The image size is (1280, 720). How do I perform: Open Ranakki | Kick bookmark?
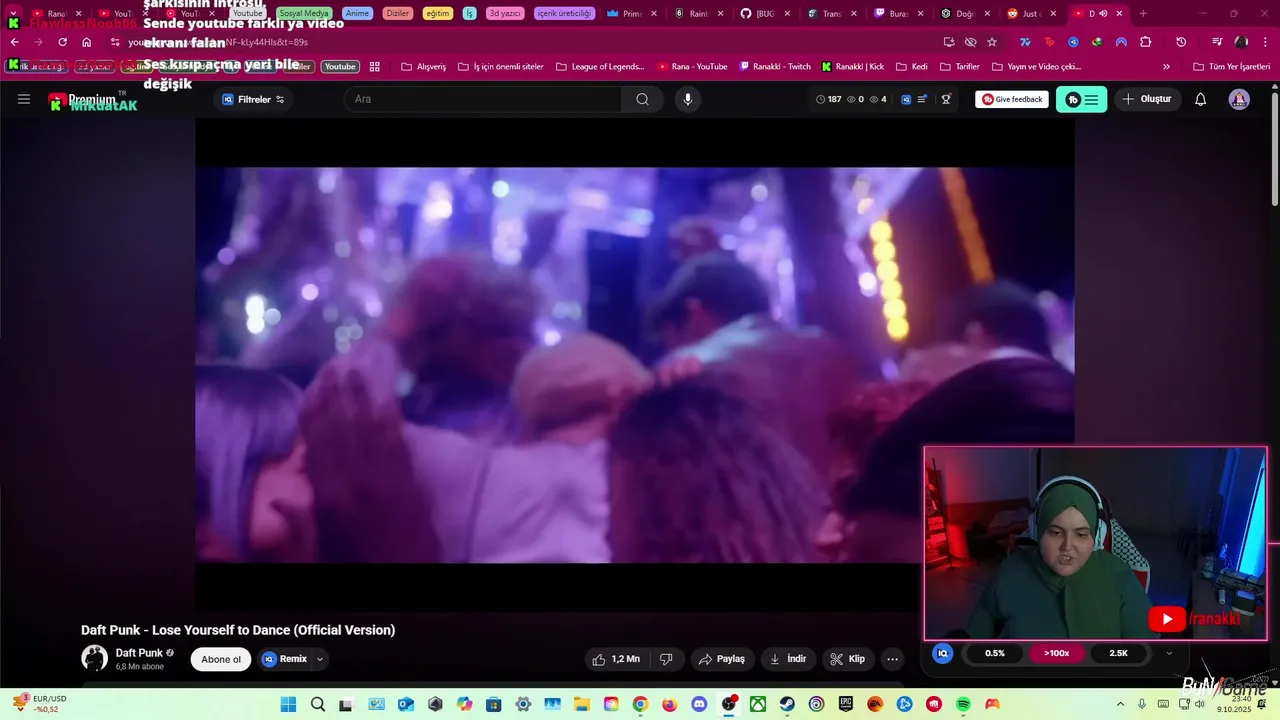(x=853, y=67)
